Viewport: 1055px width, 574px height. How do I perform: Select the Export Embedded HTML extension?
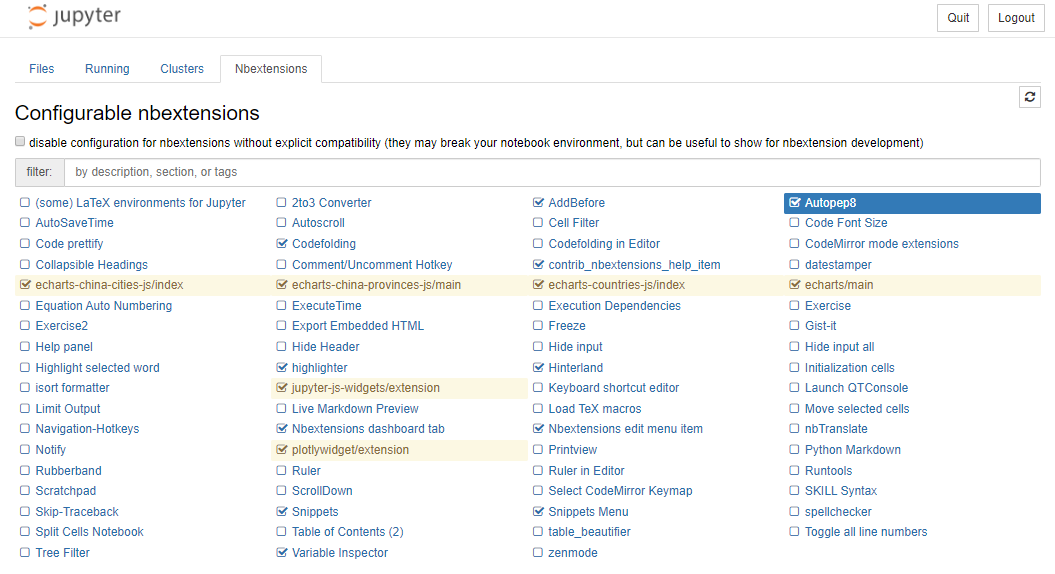point(358,326)
